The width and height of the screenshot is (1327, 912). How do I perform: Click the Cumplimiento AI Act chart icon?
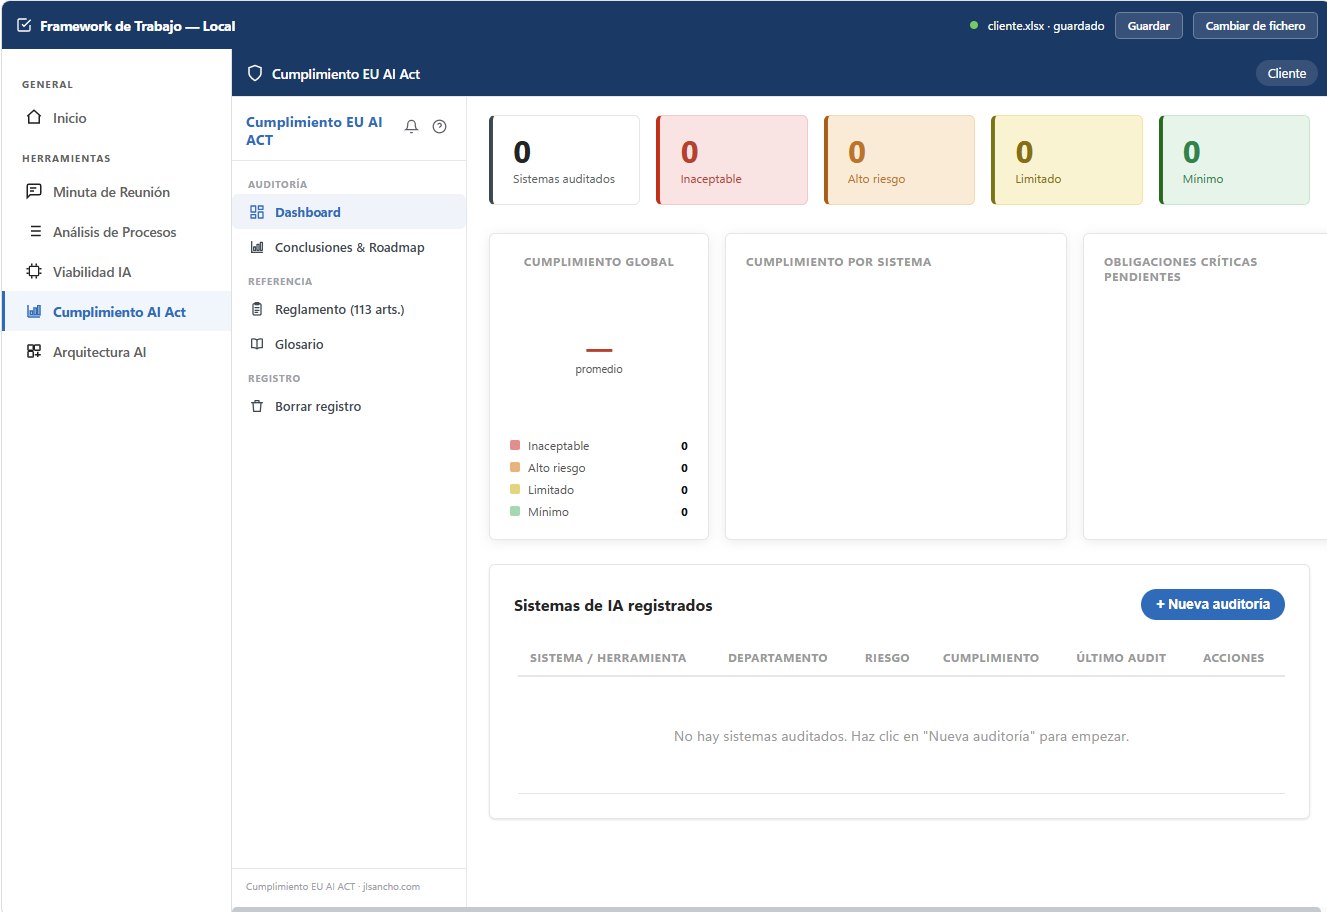tap(34, 312)
